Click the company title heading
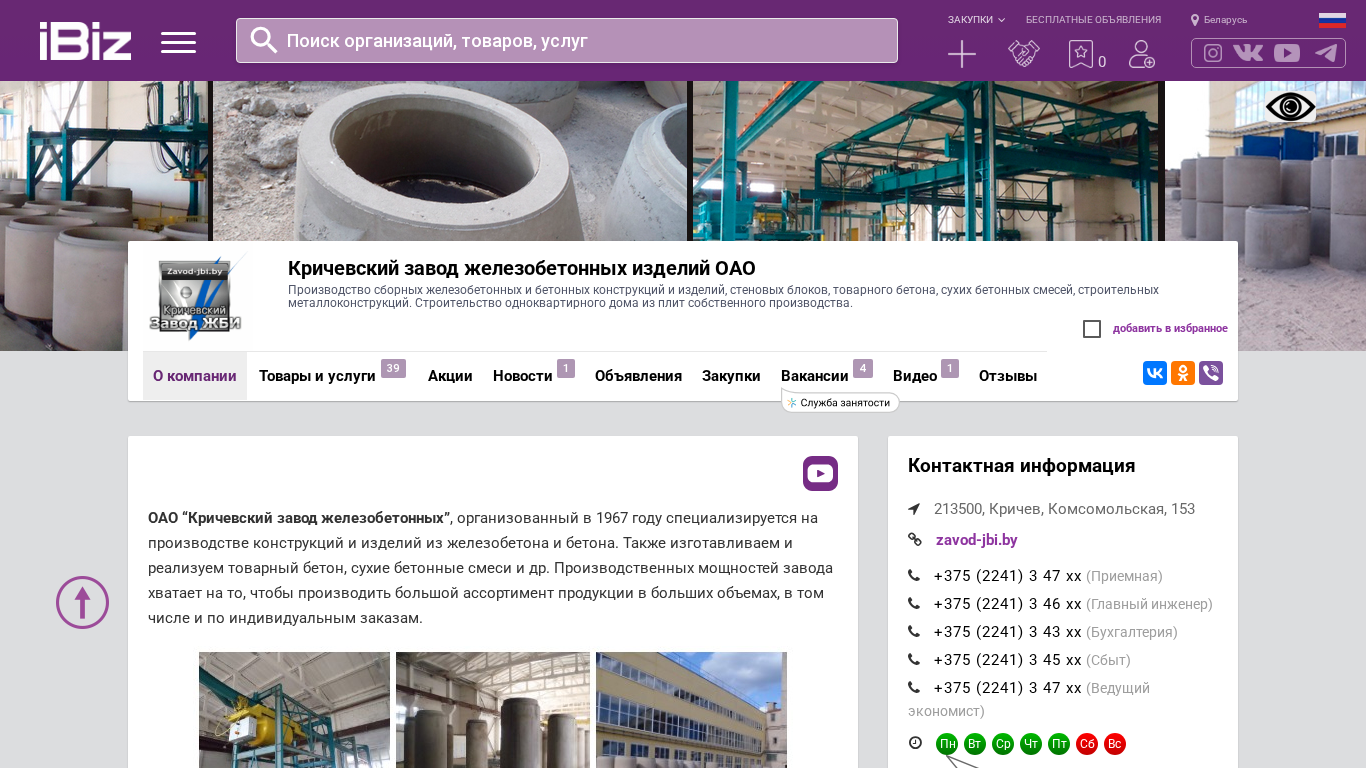This screenshot has height=768, width=1366. (x=522, y=268)
